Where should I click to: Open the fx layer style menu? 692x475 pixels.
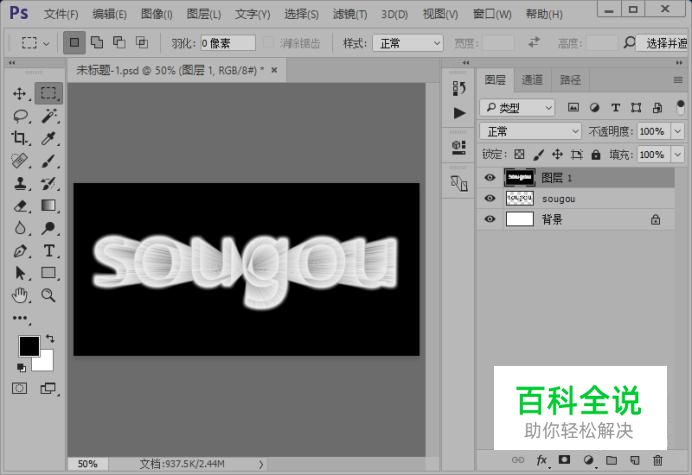[542, 460]
